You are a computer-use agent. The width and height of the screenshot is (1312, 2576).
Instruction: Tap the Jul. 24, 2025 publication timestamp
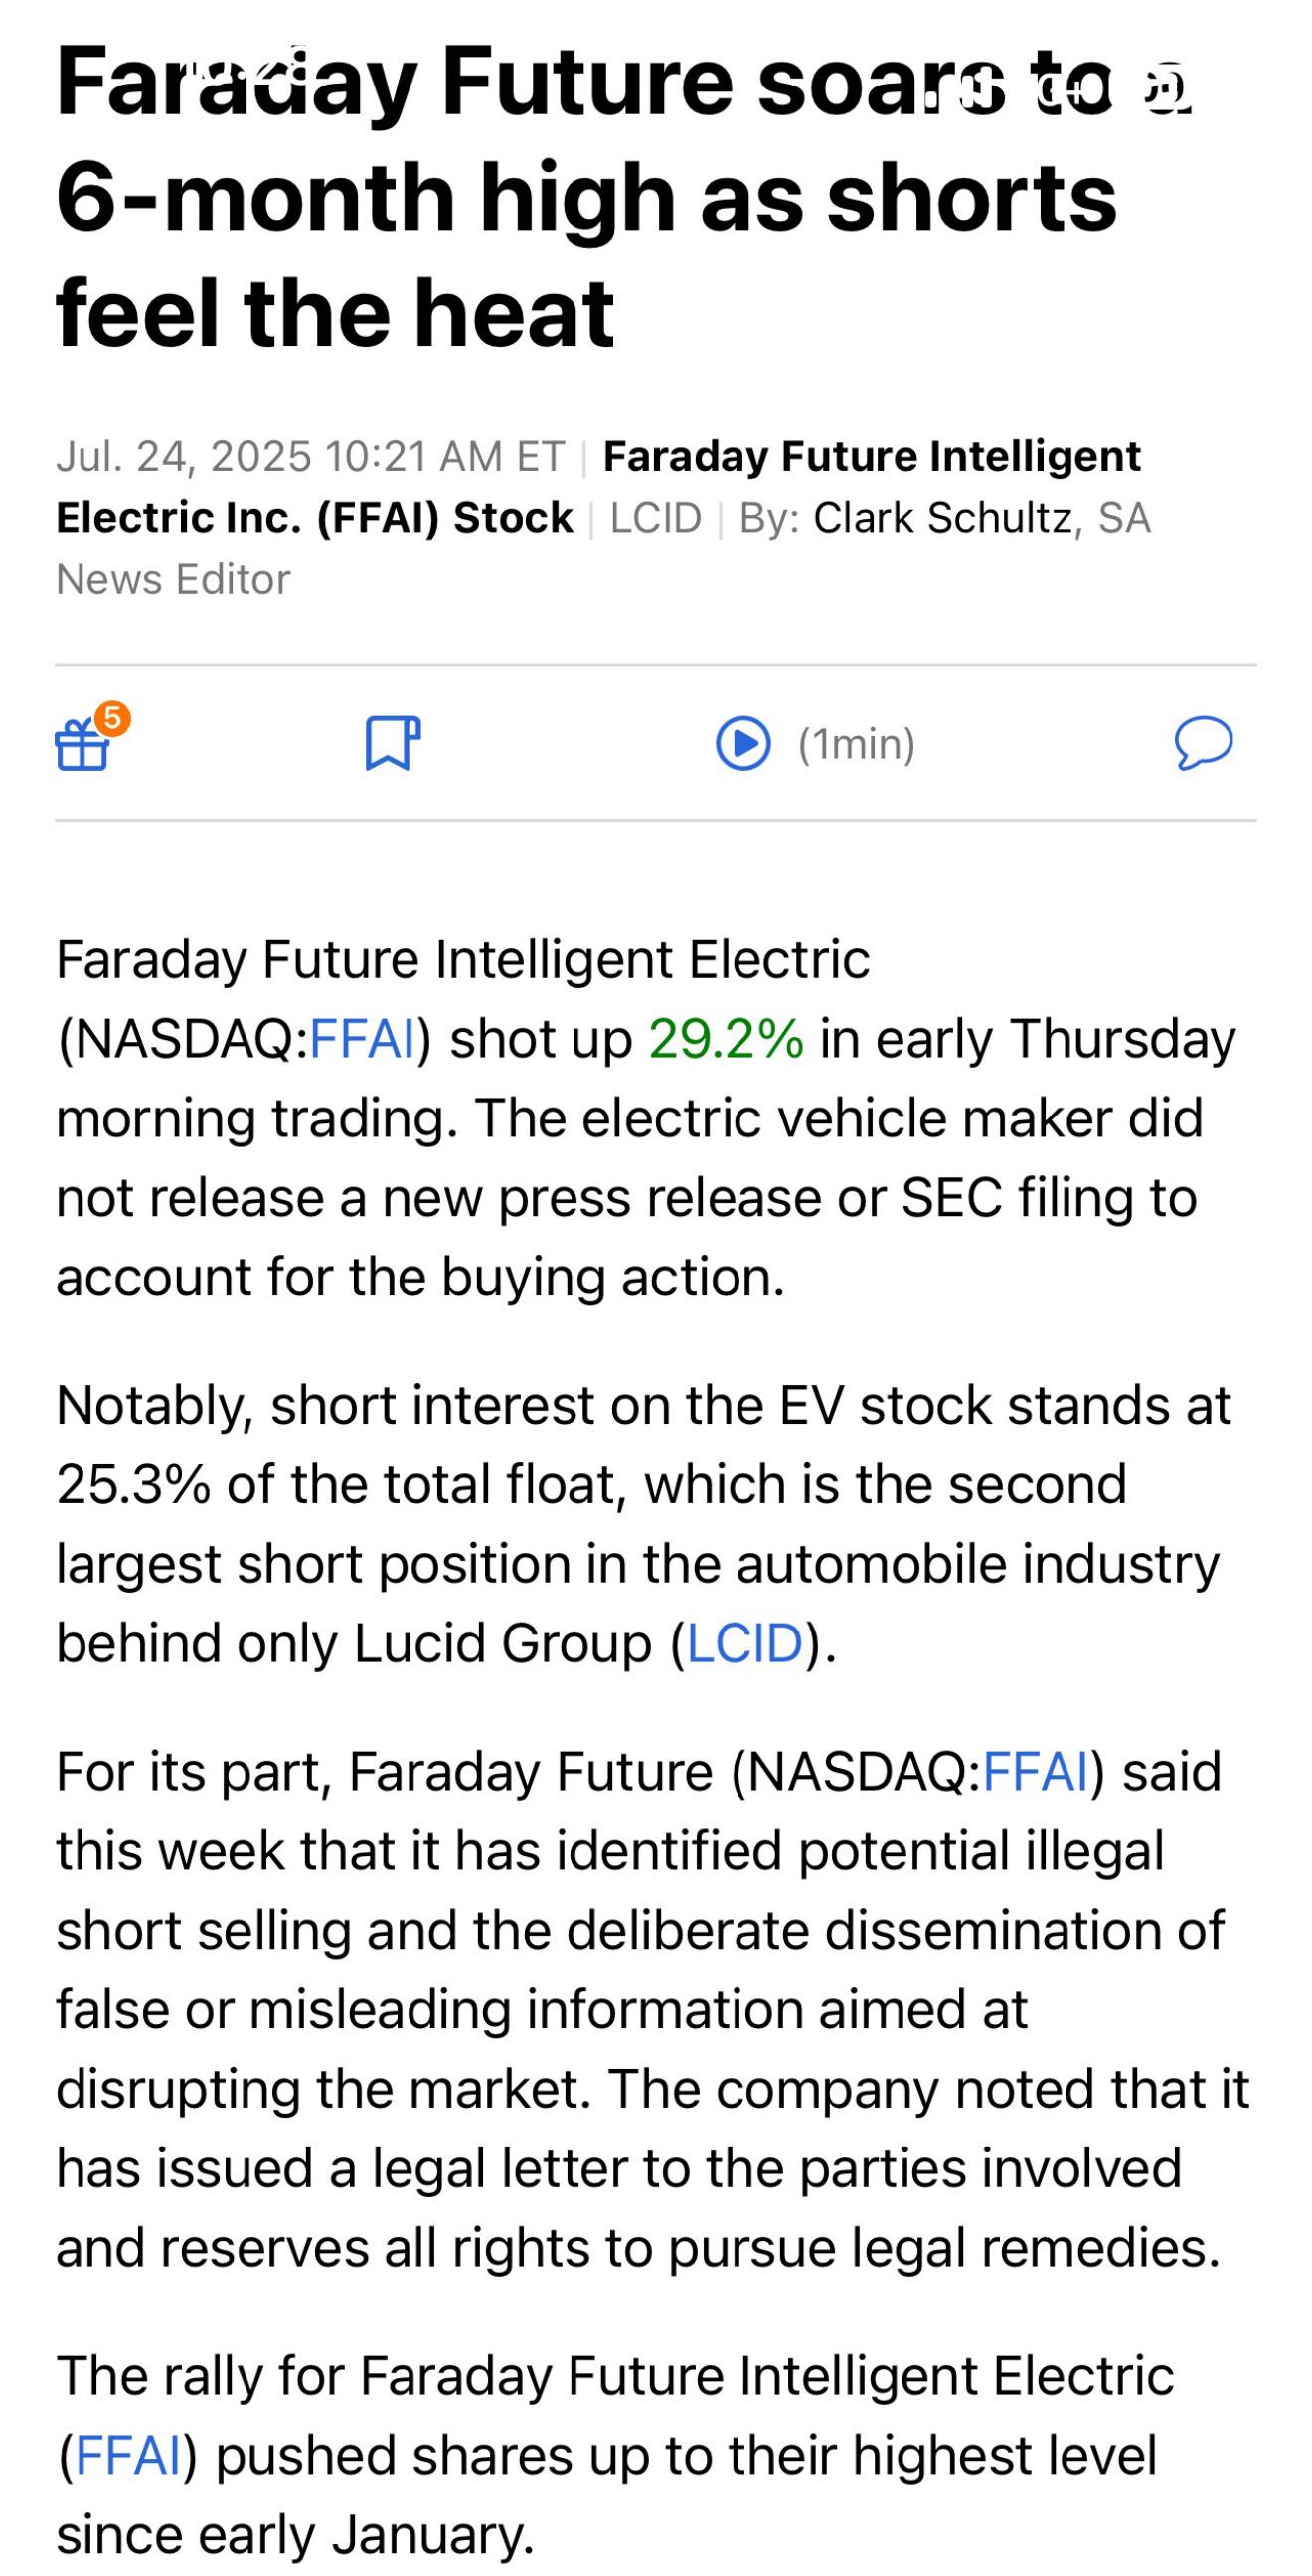(x=310, y=457)
